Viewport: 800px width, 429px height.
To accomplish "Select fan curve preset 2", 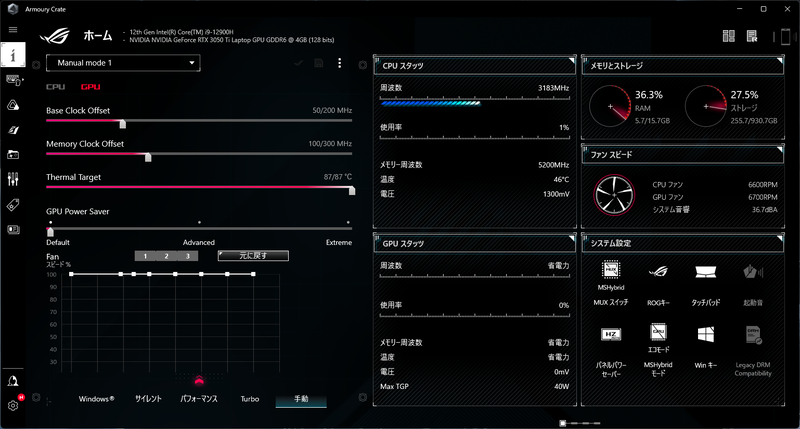I will (166, 256).
